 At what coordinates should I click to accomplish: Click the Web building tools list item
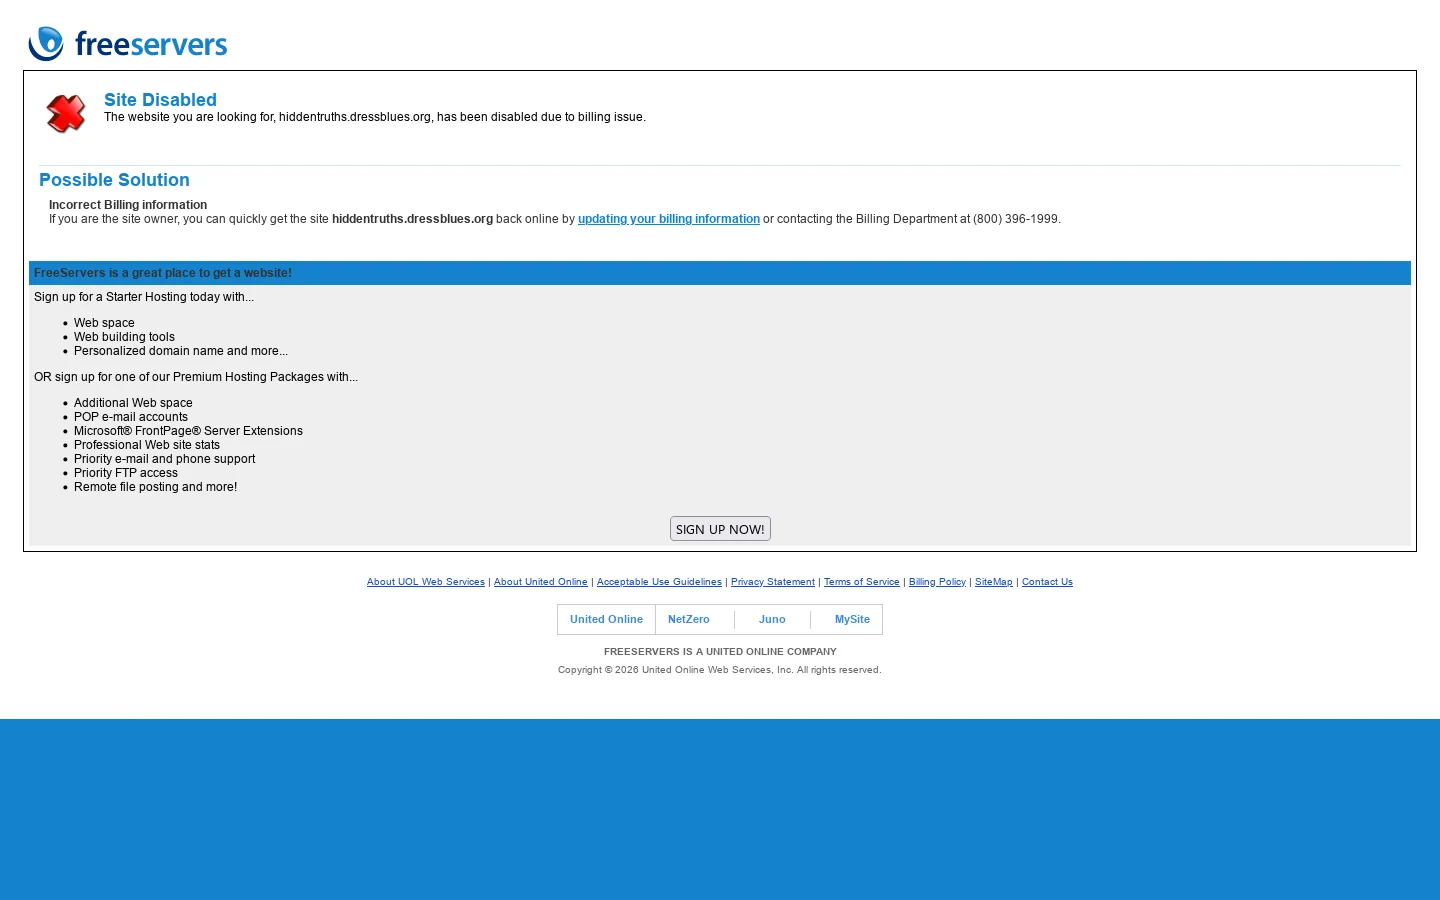coord(124,337)
